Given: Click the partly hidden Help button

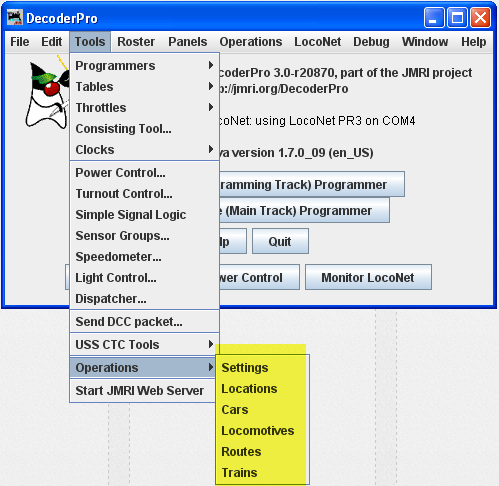Looking at the screenshot, I should (x=233, y=241).
